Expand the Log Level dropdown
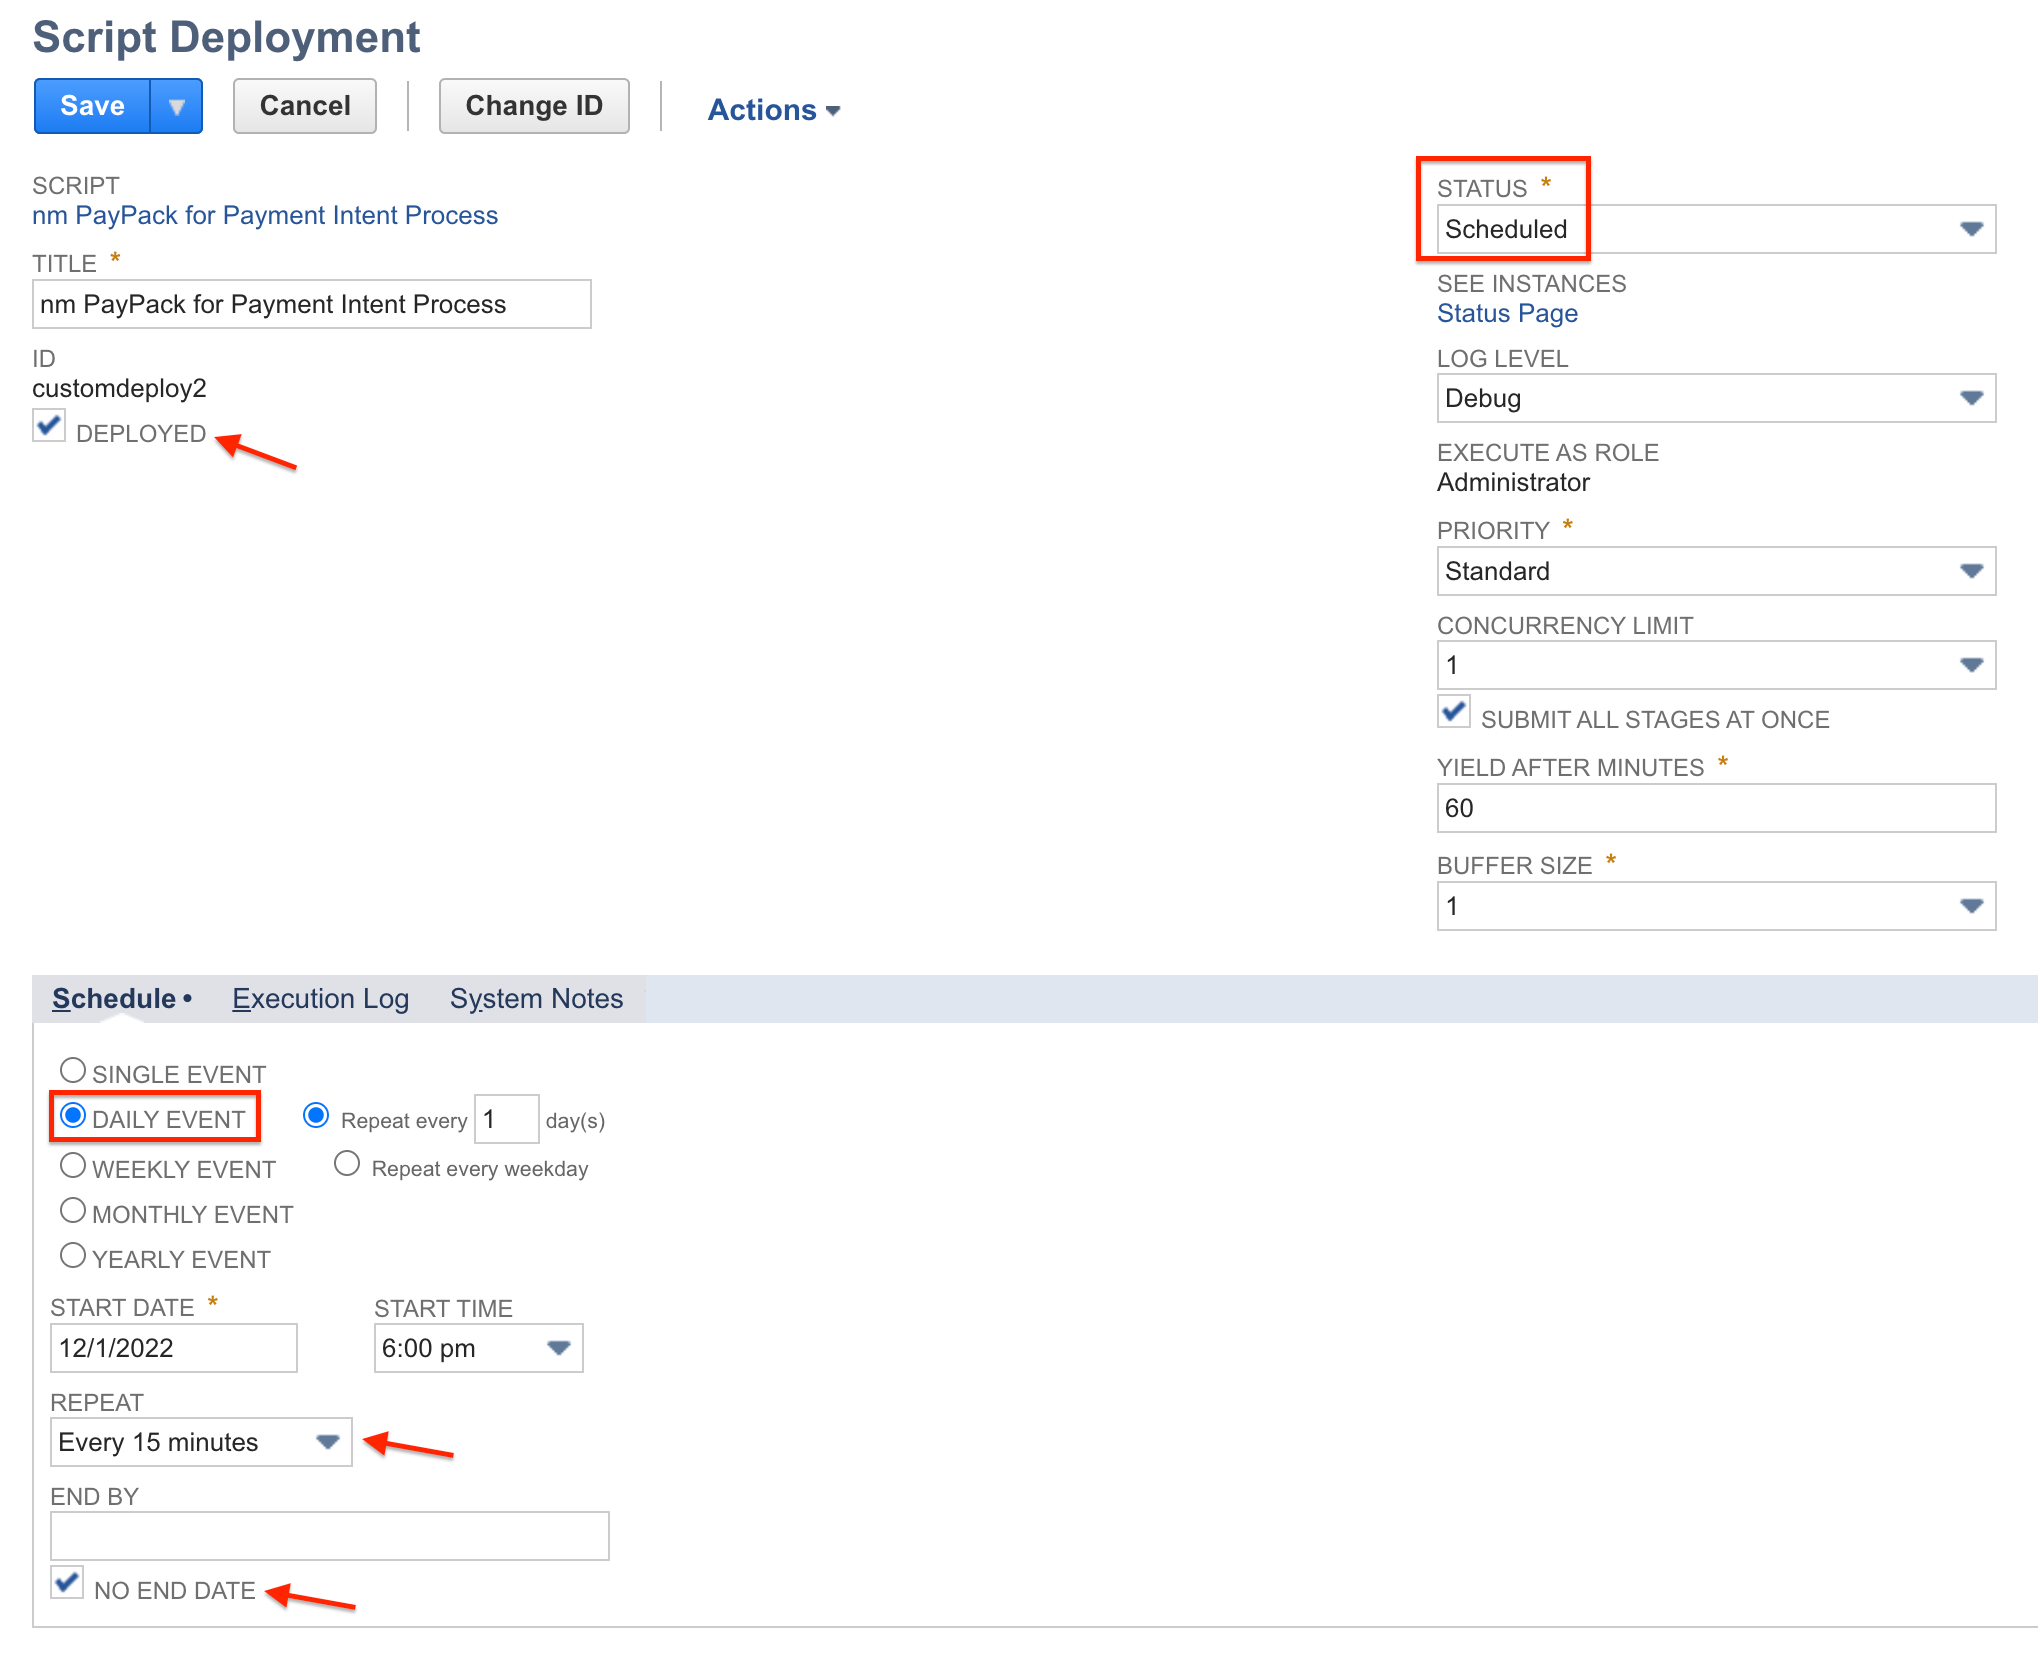Screen dimensions: 2038x1660 (1970, 398)
